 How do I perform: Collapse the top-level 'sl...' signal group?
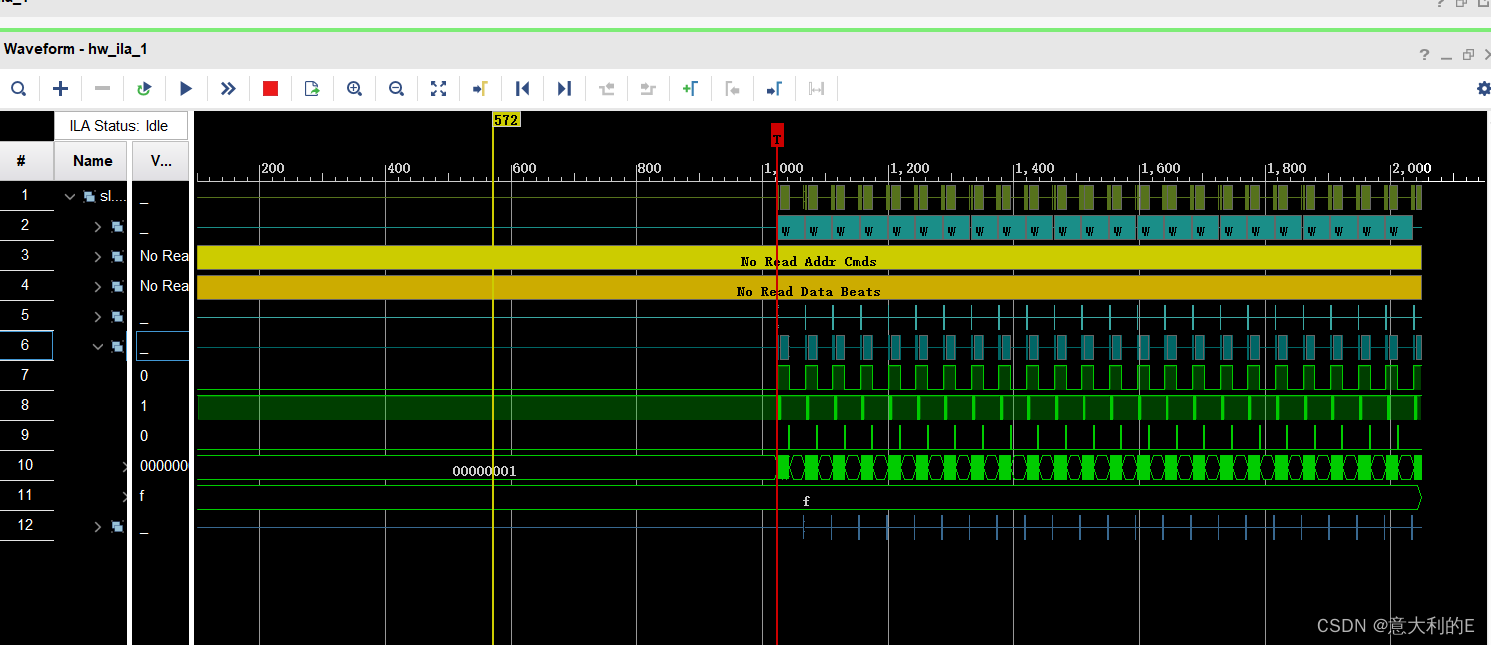point(70,196)
